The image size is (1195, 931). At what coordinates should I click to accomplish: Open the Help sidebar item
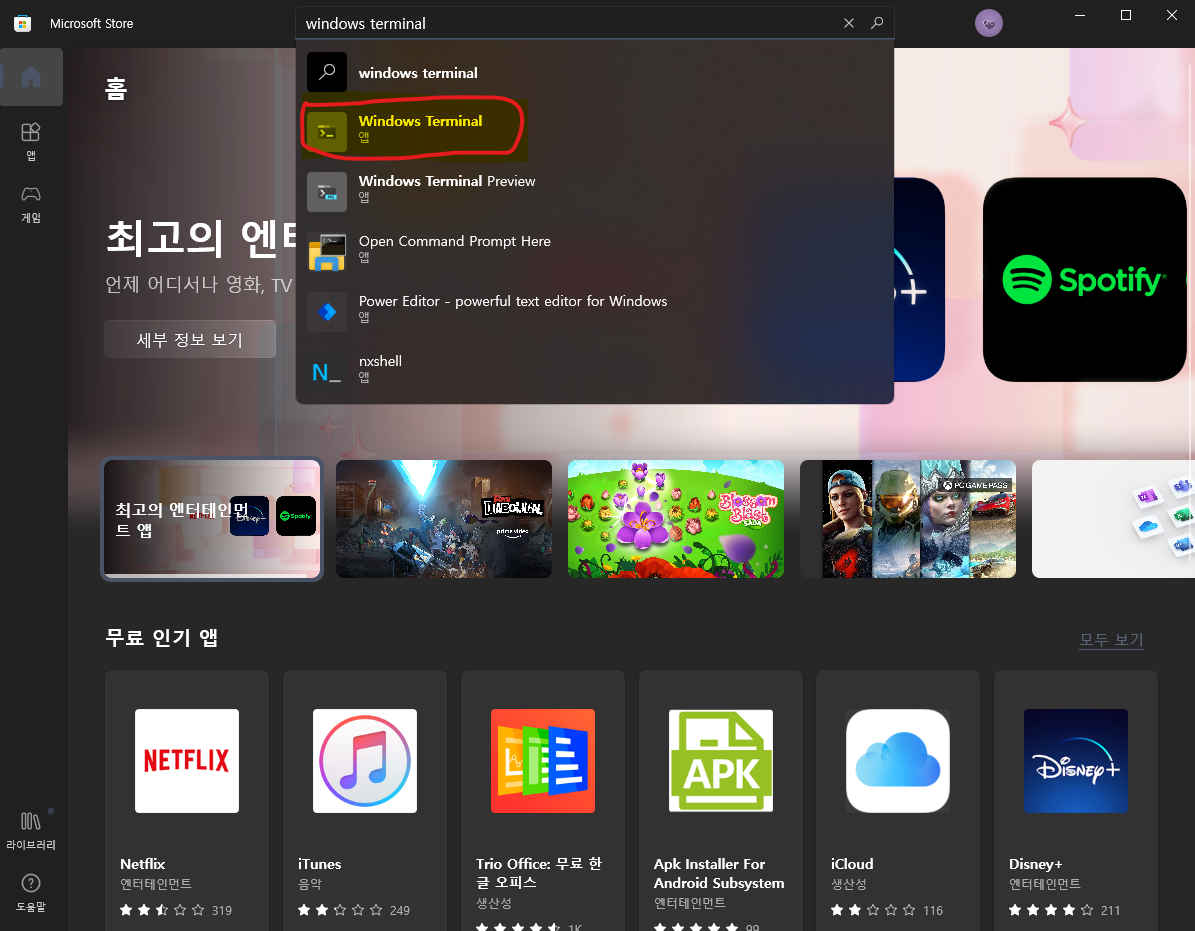click(31, 893)
